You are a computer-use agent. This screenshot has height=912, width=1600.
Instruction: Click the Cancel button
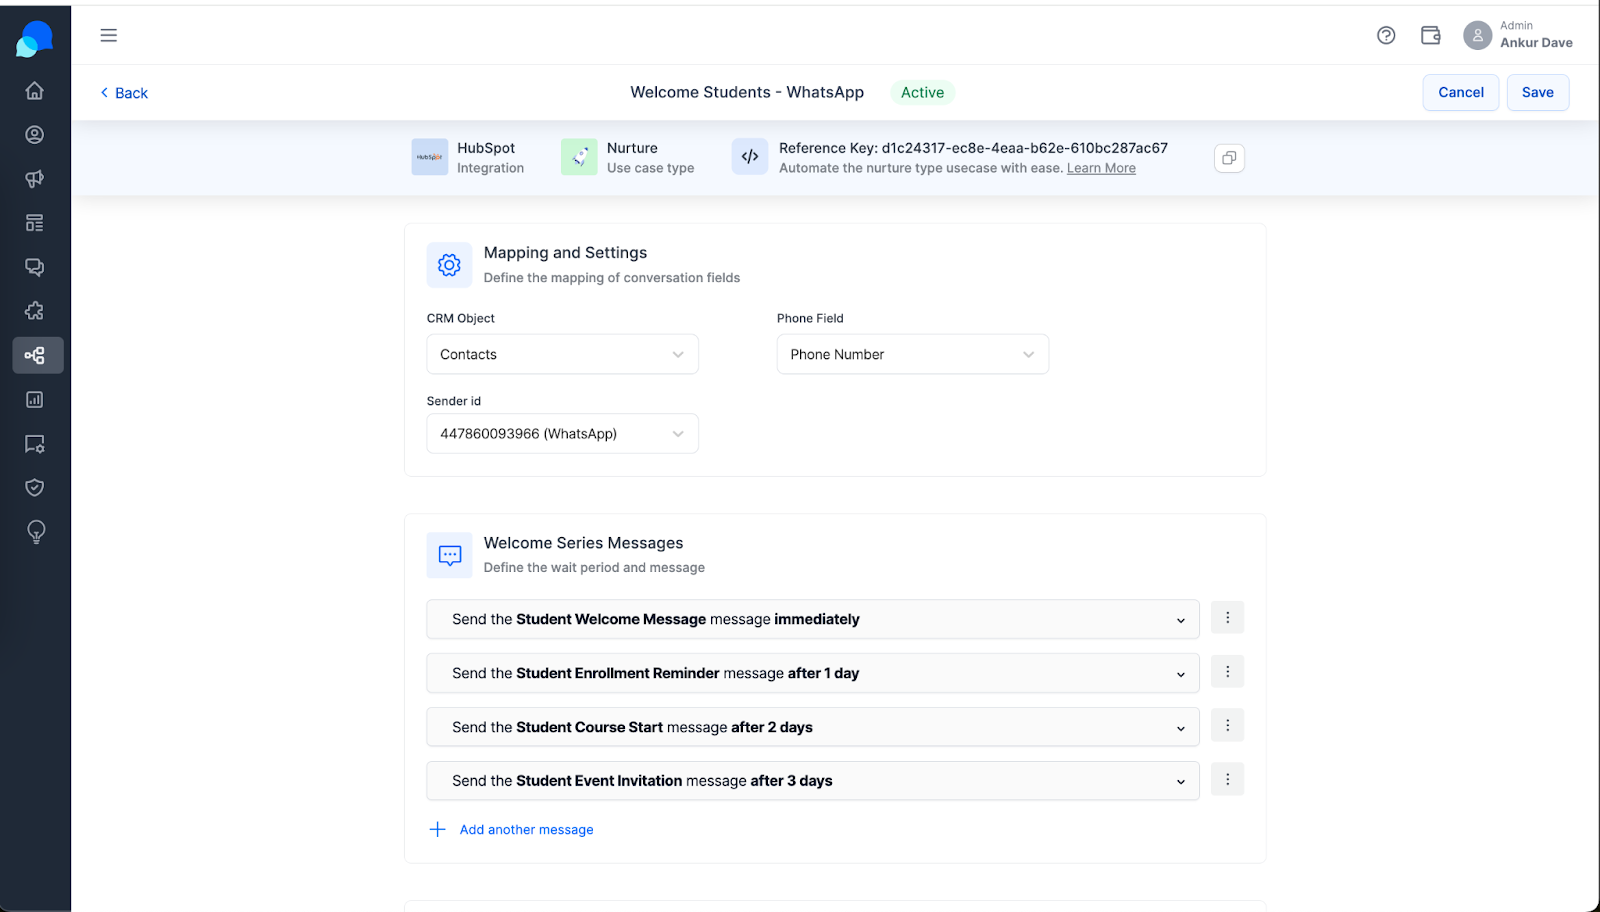[1461, 92]
